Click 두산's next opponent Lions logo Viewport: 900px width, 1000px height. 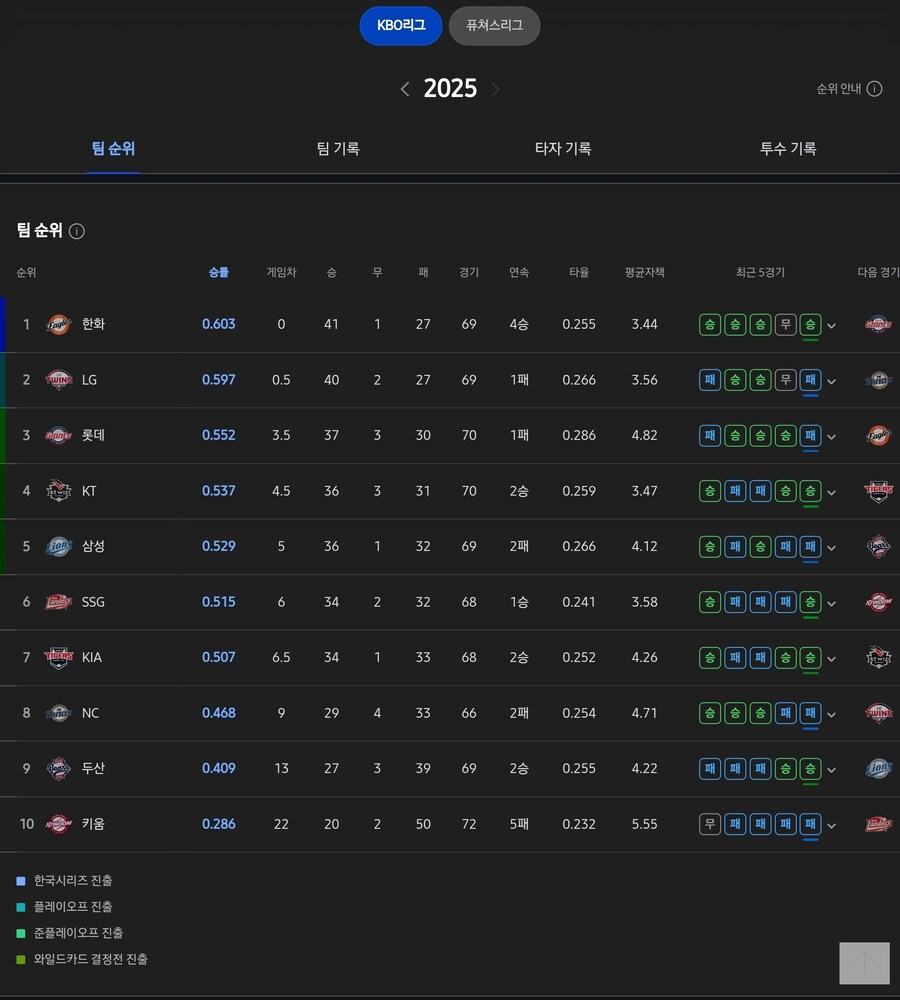[878, 768]
